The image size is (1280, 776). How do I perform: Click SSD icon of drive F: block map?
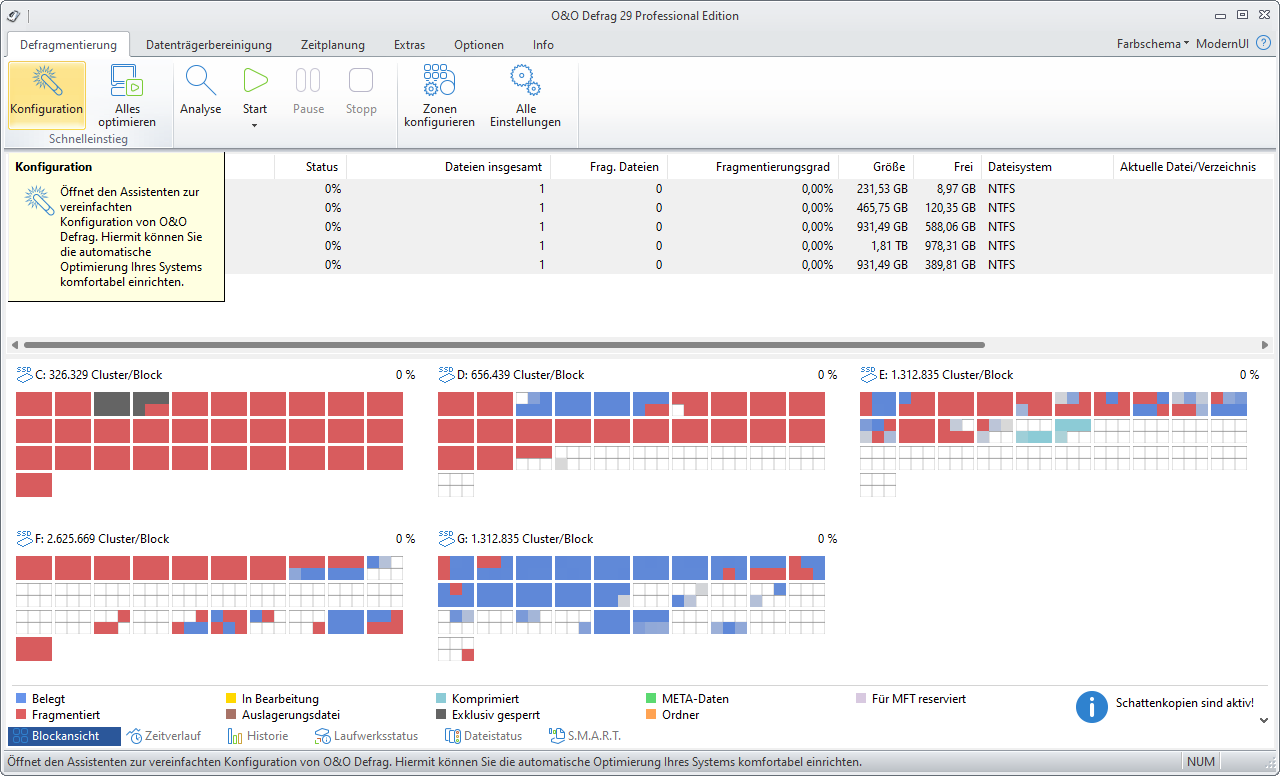[x=25, y=538]
